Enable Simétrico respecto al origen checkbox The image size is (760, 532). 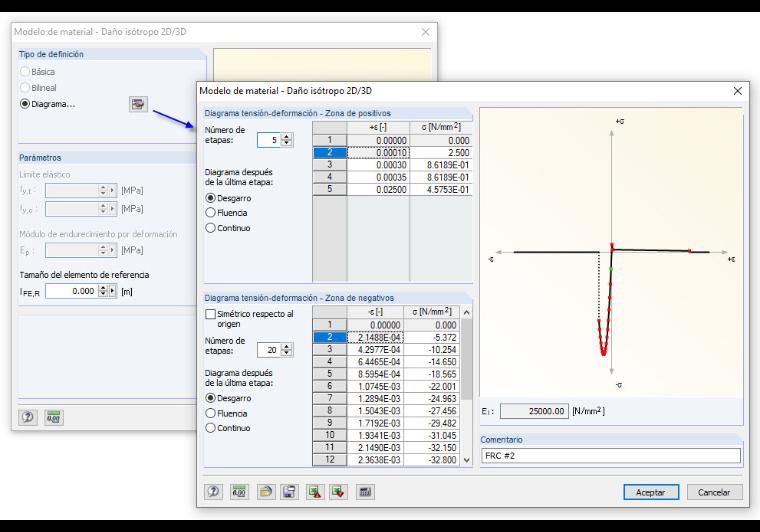pos(210,314)
